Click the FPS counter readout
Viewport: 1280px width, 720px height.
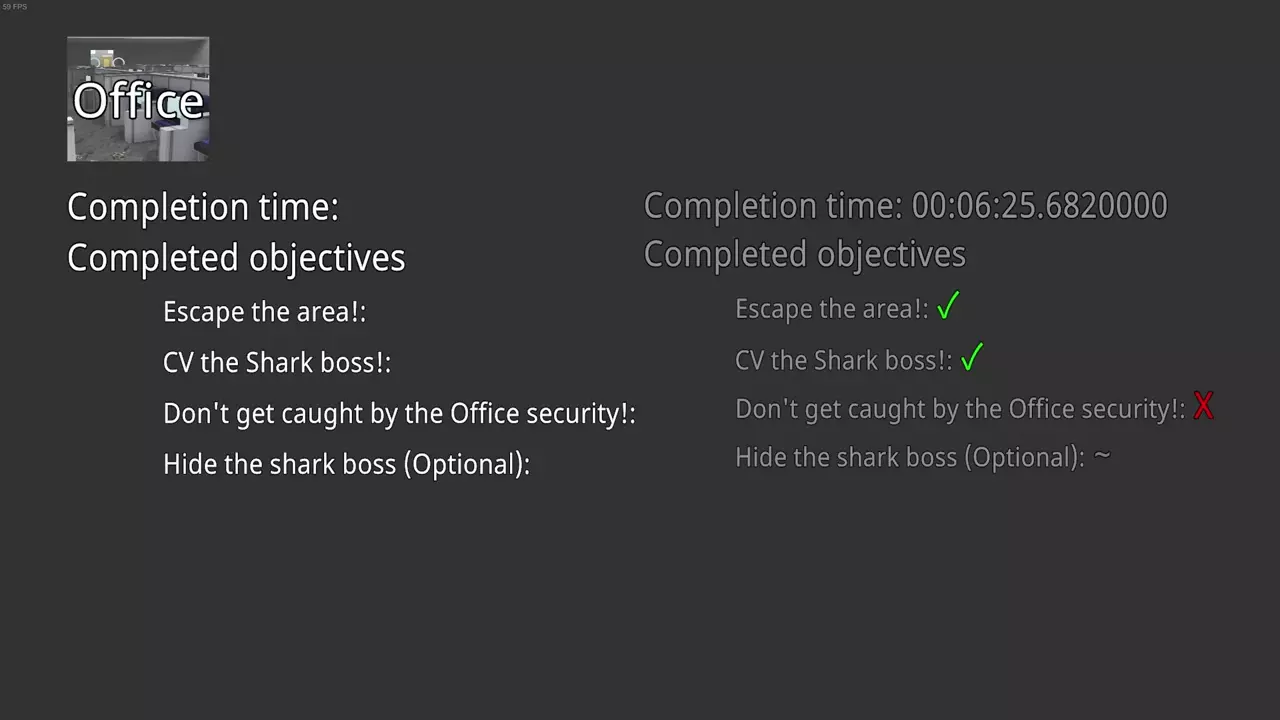click(x=15, y=7)
